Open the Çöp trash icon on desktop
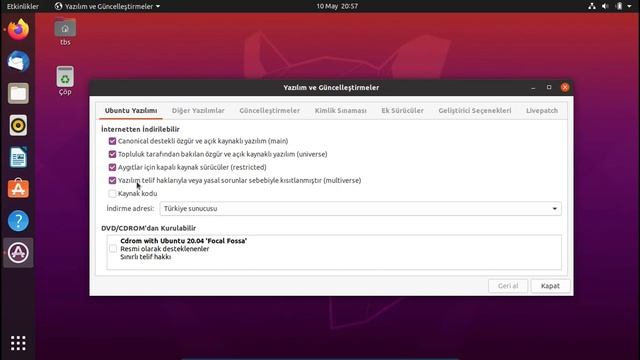 click(x=65, y=81)
